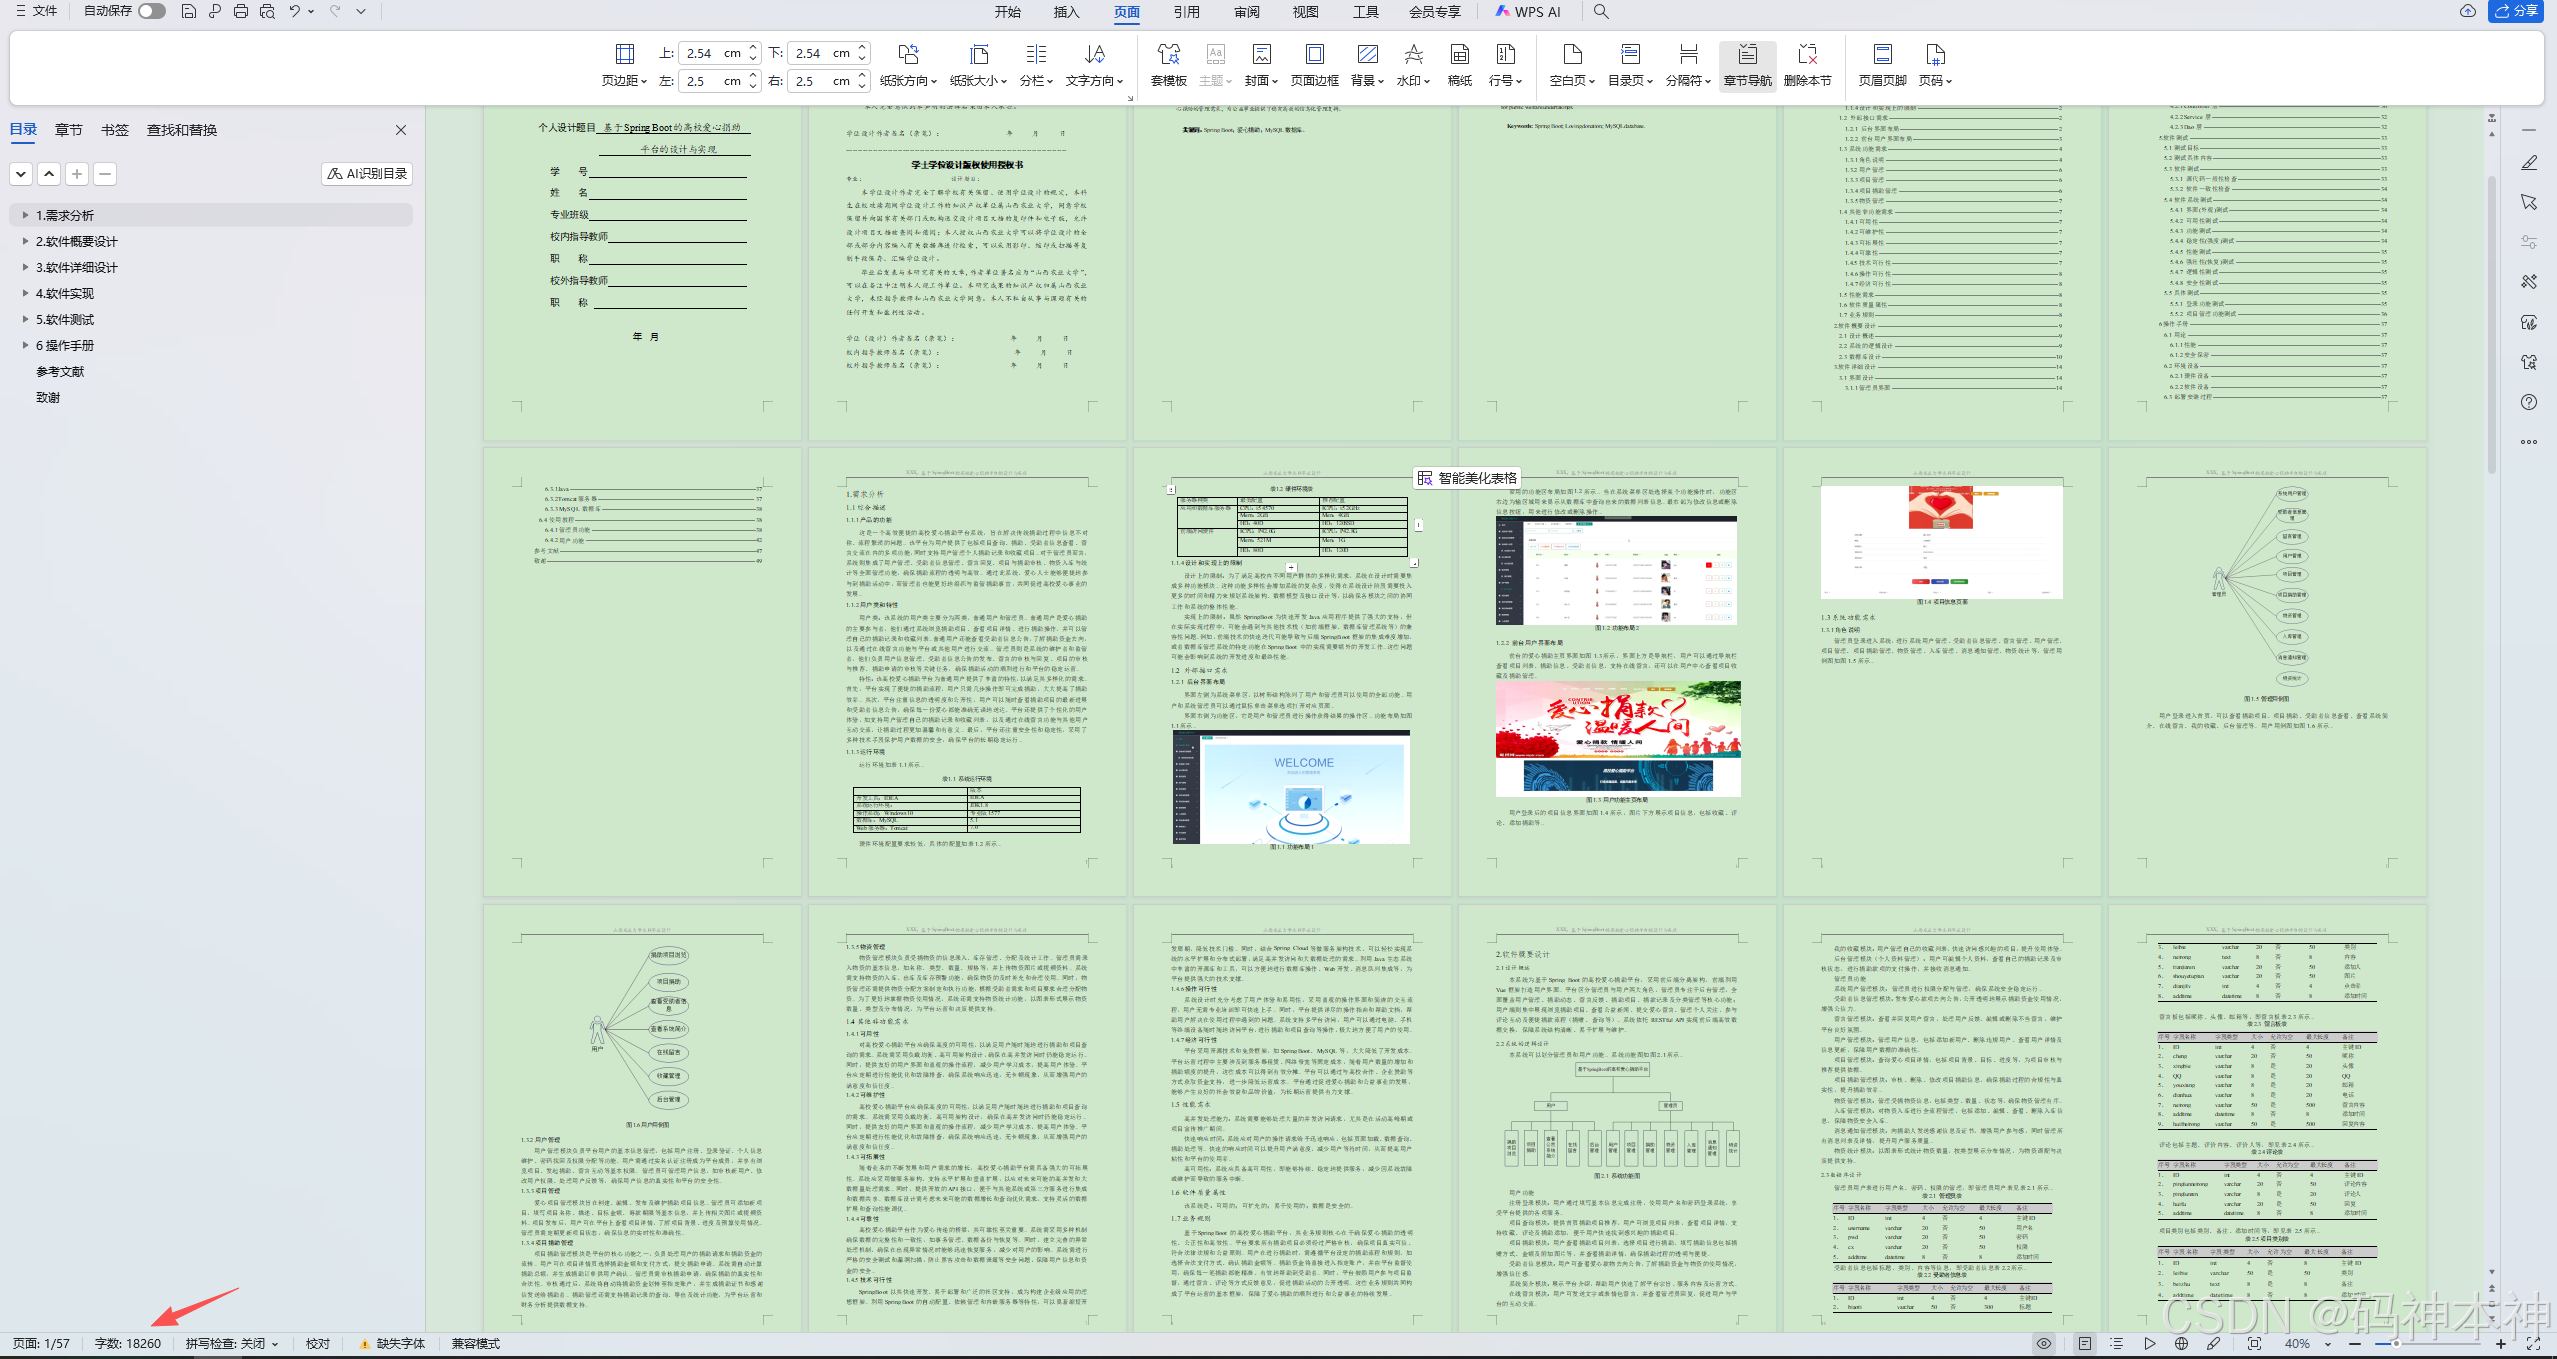Viewport: 2557px width, 1359px height.
Task: Click the cloud sync icon near 分享
Action: (x=2467, y=11)
